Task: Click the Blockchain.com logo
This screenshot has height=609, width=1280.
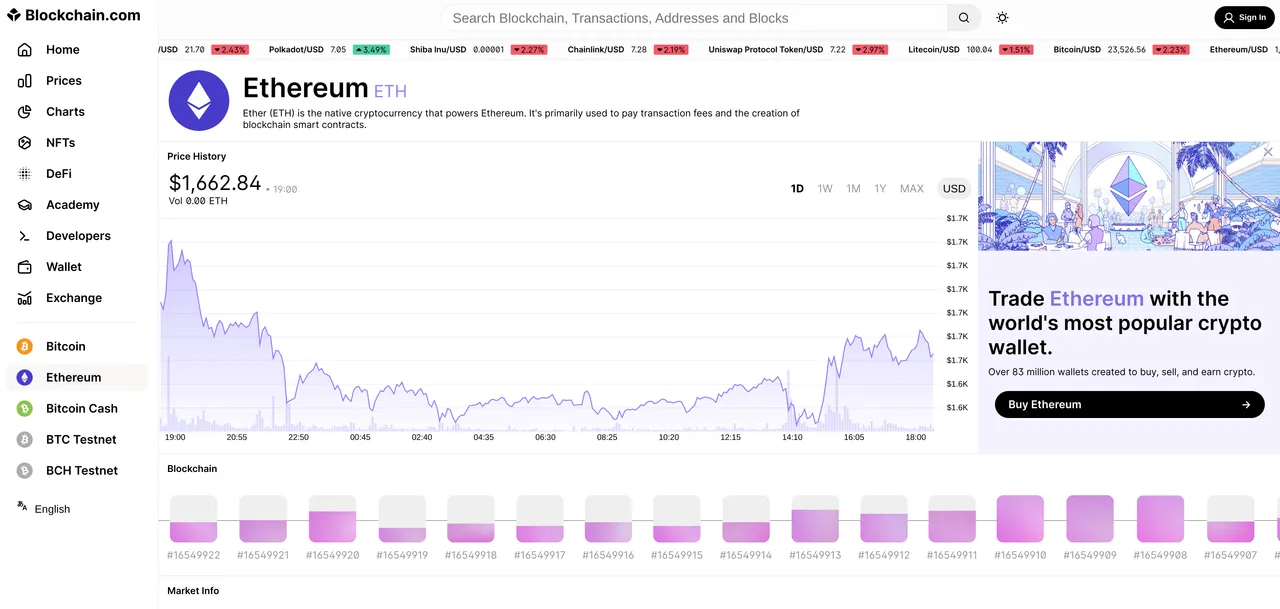Action: (x=74, y=15)
